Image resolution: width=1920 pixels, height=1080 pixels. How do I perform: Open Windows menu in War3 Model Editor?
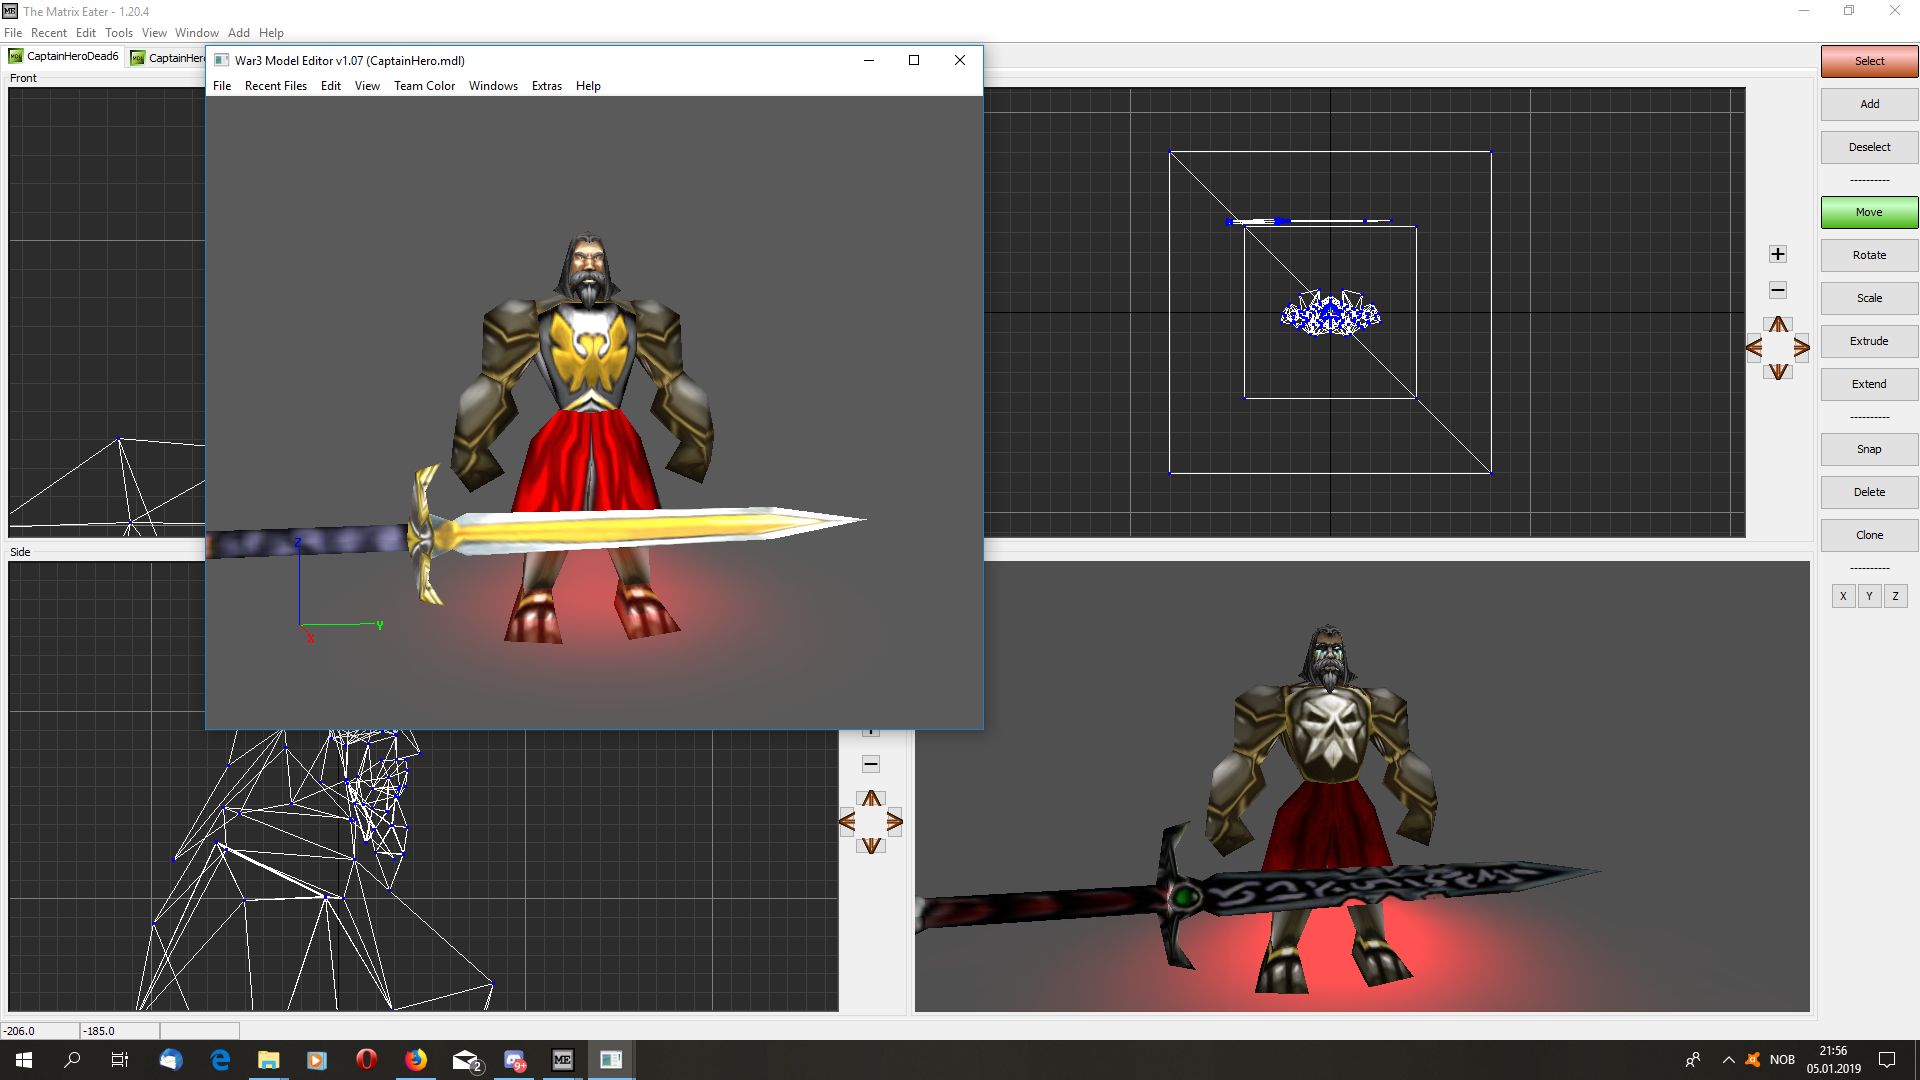pos(493,86)
